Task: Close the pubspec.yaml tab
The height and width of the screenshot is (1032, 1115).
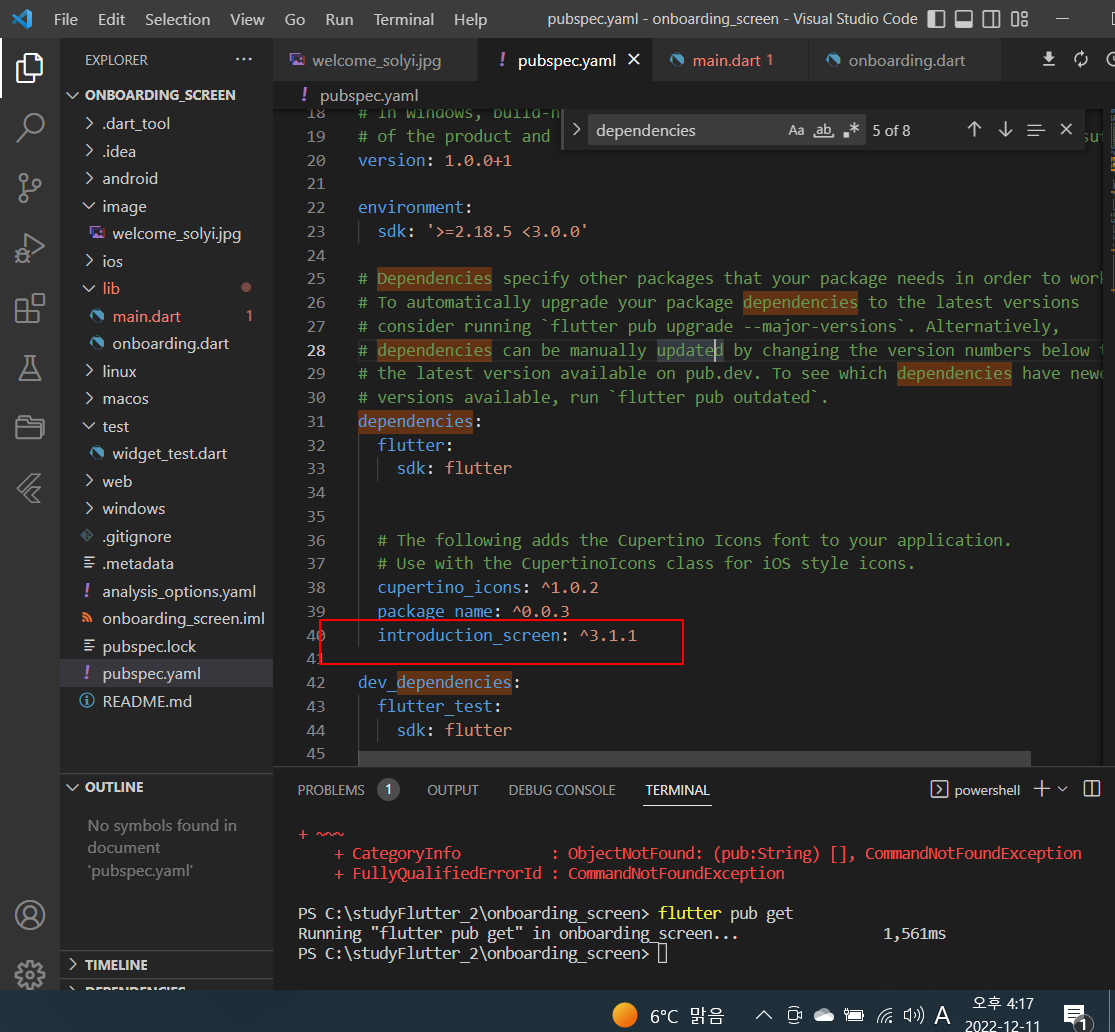Action: pyautogui.click(x=634, y=60)
